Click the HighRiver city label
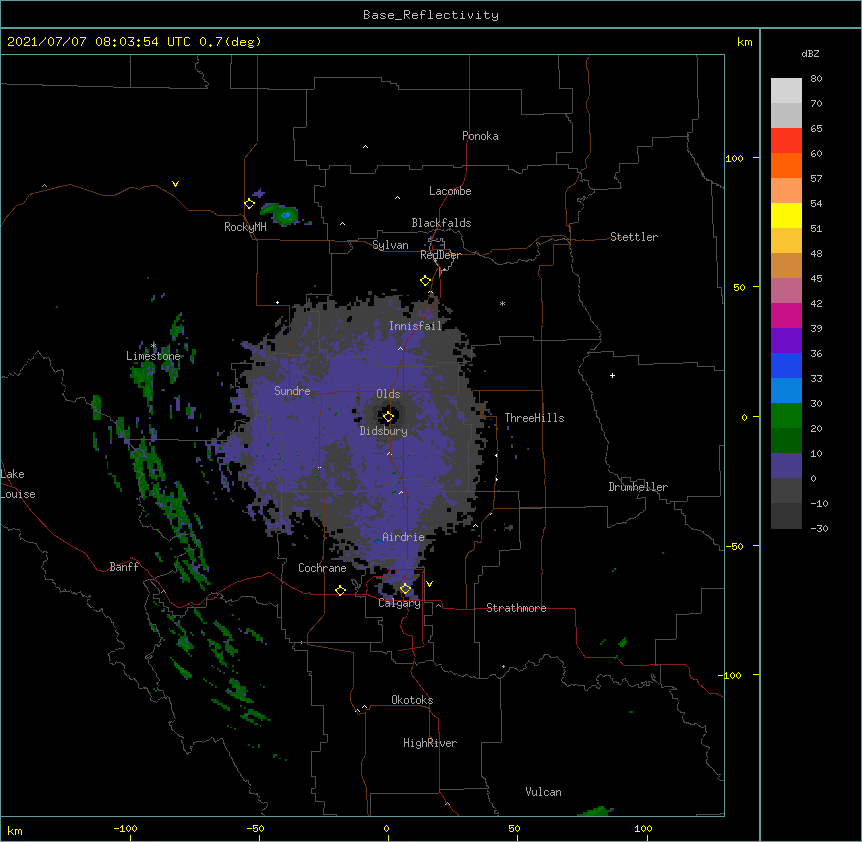Image resolution: width=862 pixels, height=842 pixels. point(430,743)
